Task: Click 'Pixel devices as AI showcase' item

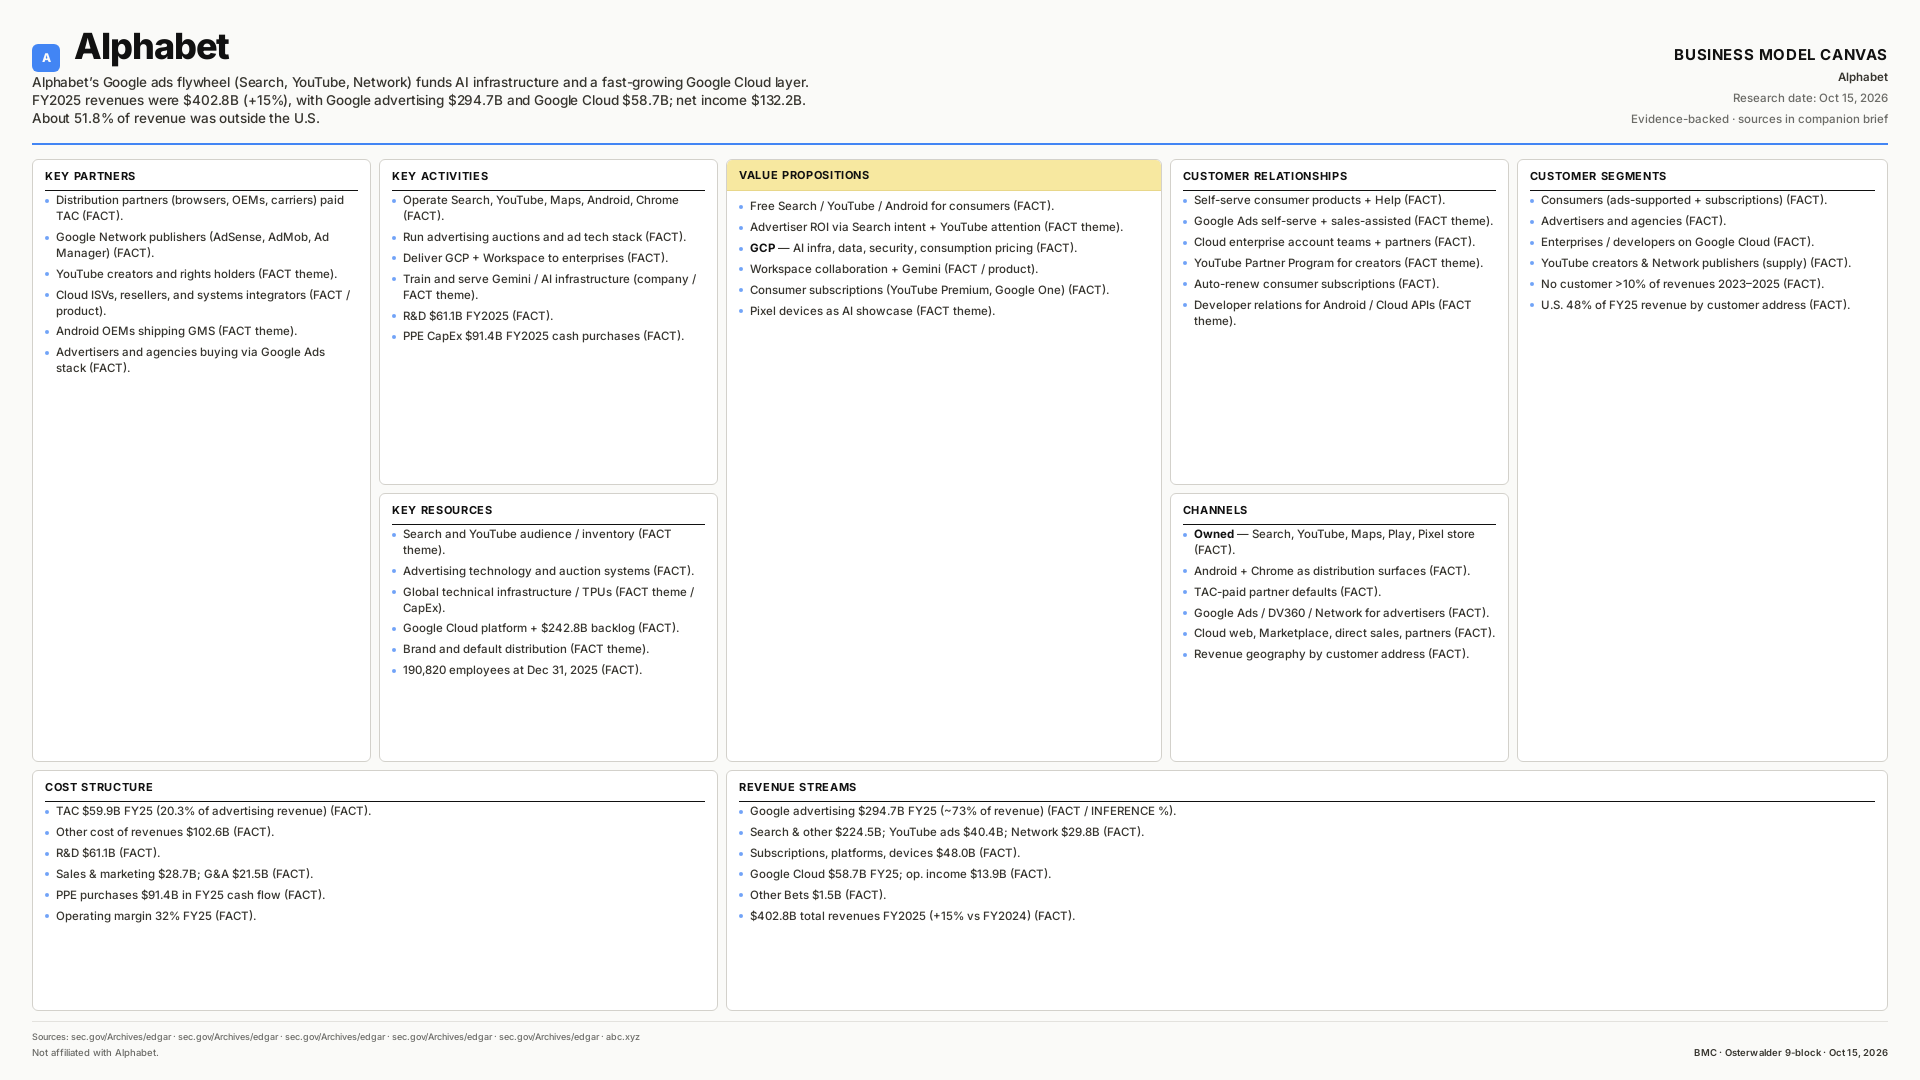Action: (872, 311)
